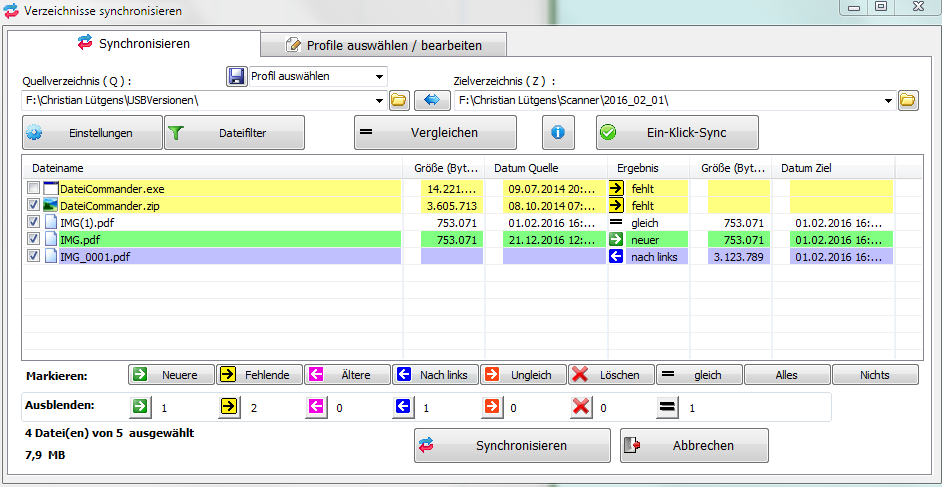
Task: Select the Synchronisieren tab
Action: pyautogui.click(x=133, y=43)
